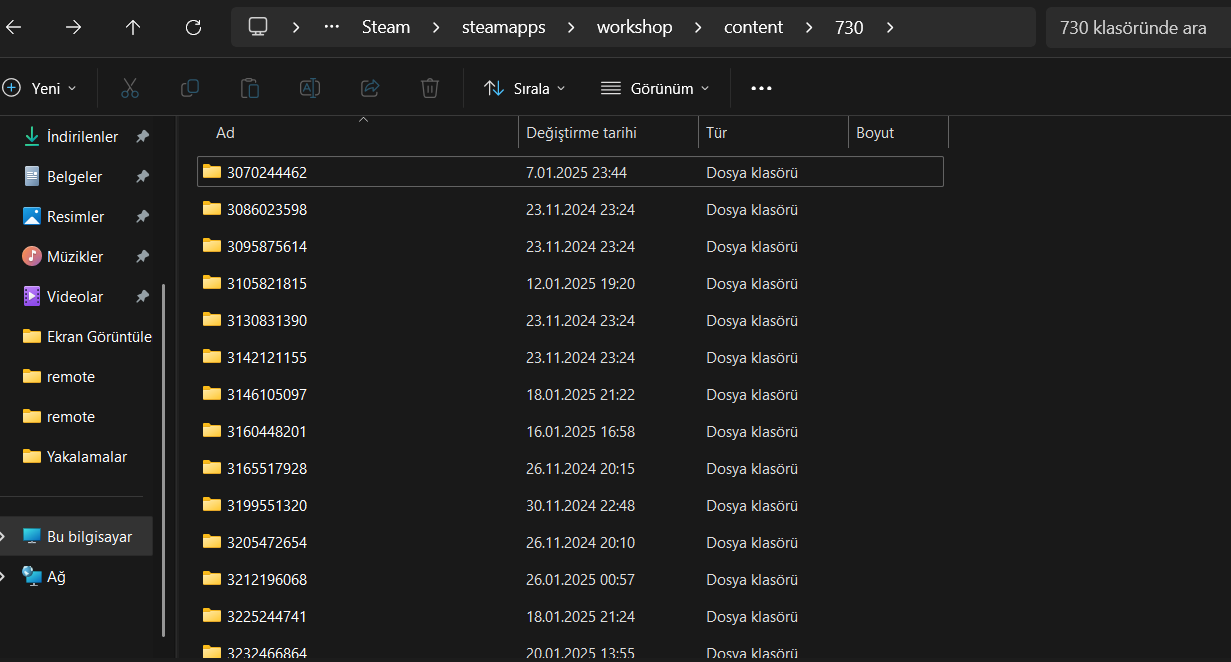The height and width of the screenshot is (662, 1231).
Task: Click folder icon of 3212196068
Action: coord(212,578)
